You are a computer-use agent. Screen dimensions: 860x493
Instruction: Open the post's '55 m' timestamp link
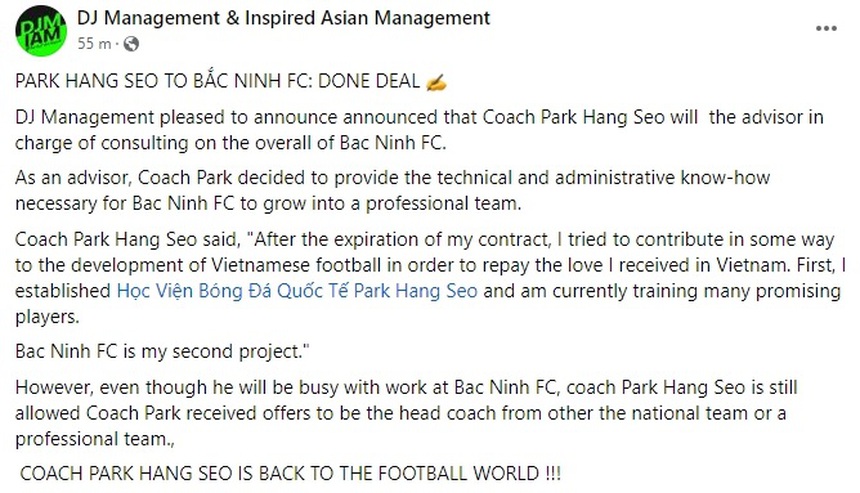(93, 43)
